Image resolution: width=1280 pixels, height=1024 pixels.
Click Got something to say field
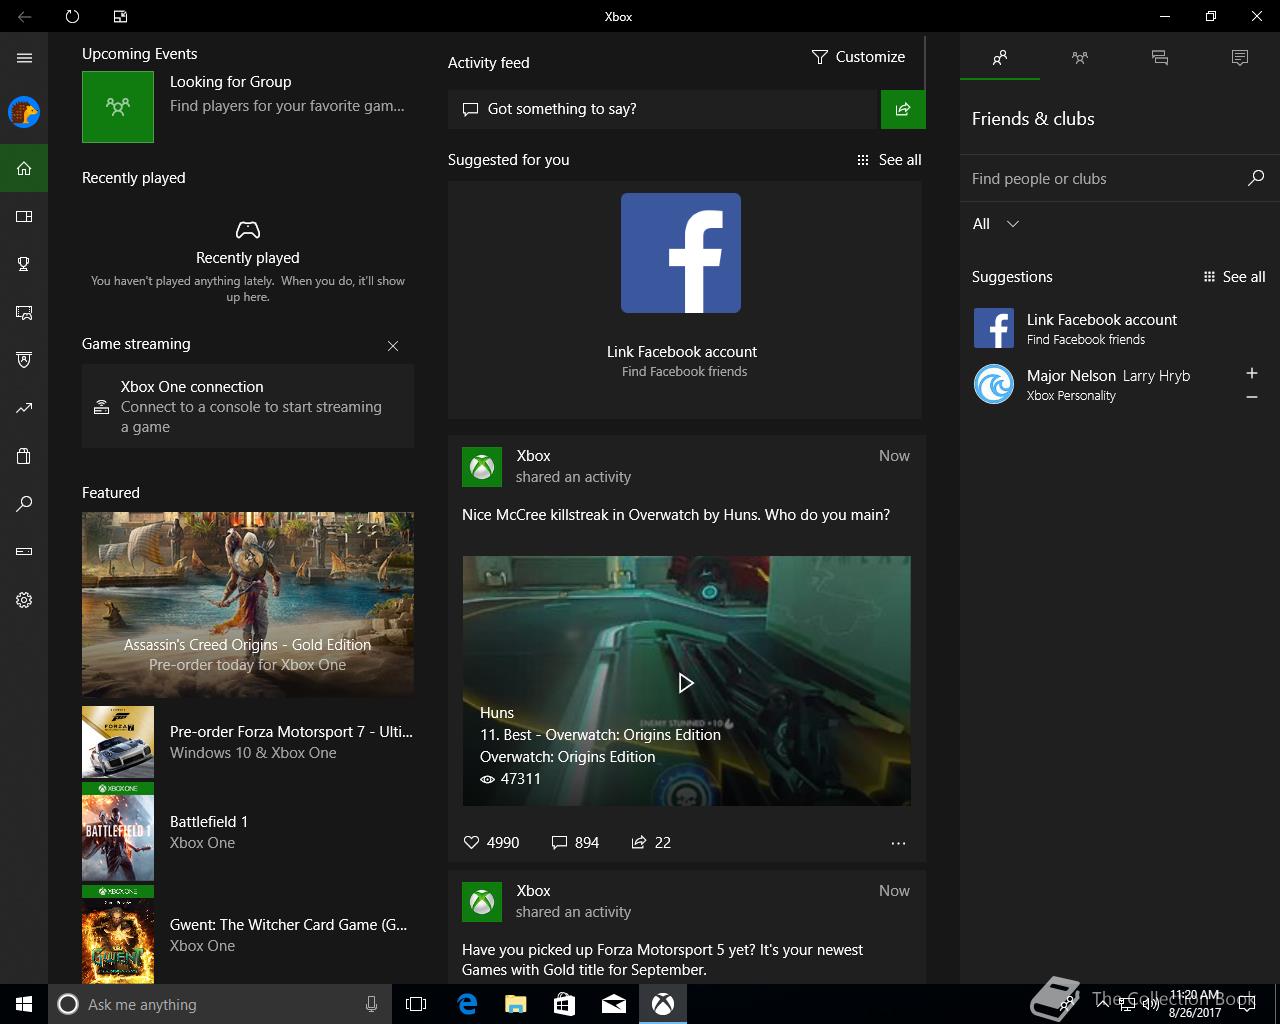click(662, 109)
